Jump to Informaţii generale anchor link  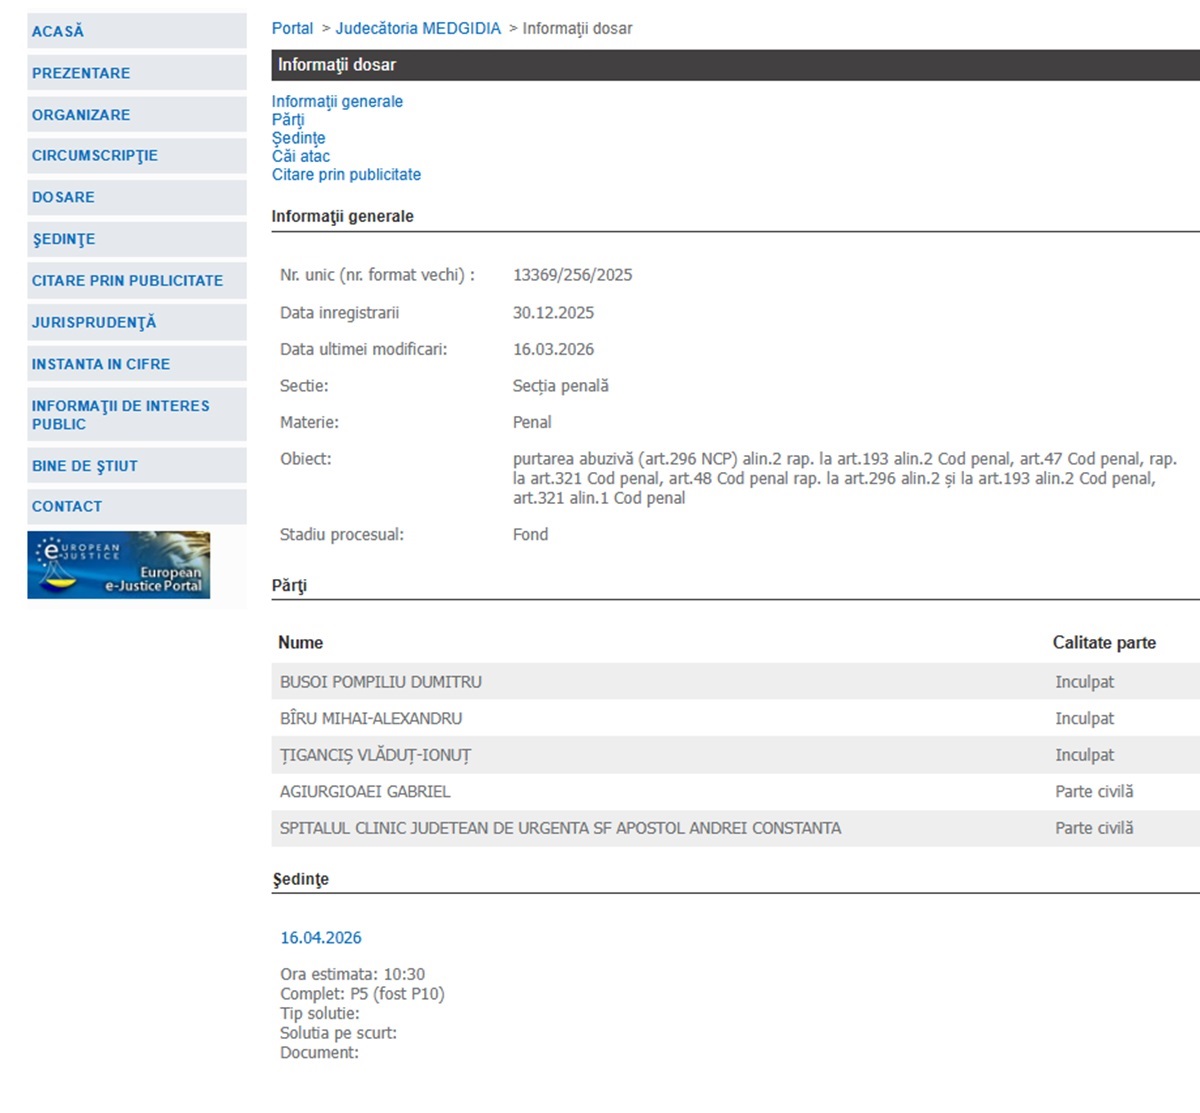point(337,102)
